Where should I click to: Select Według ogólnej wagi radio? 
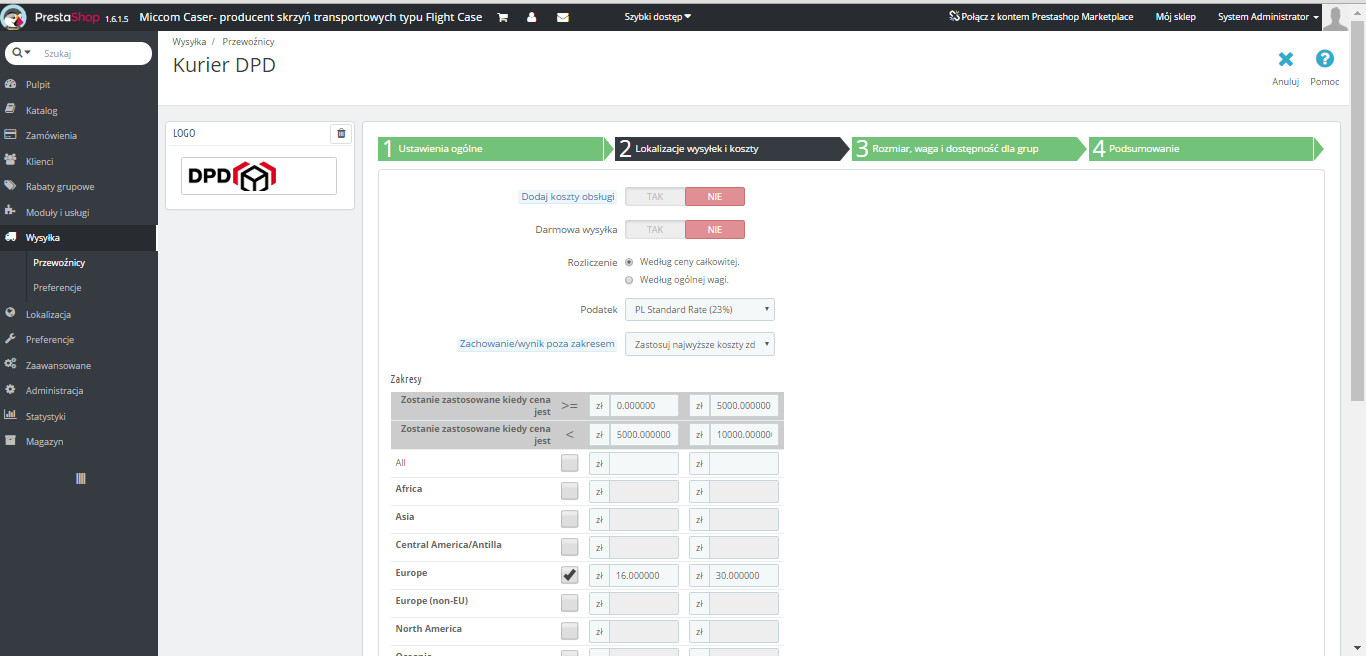629,280
